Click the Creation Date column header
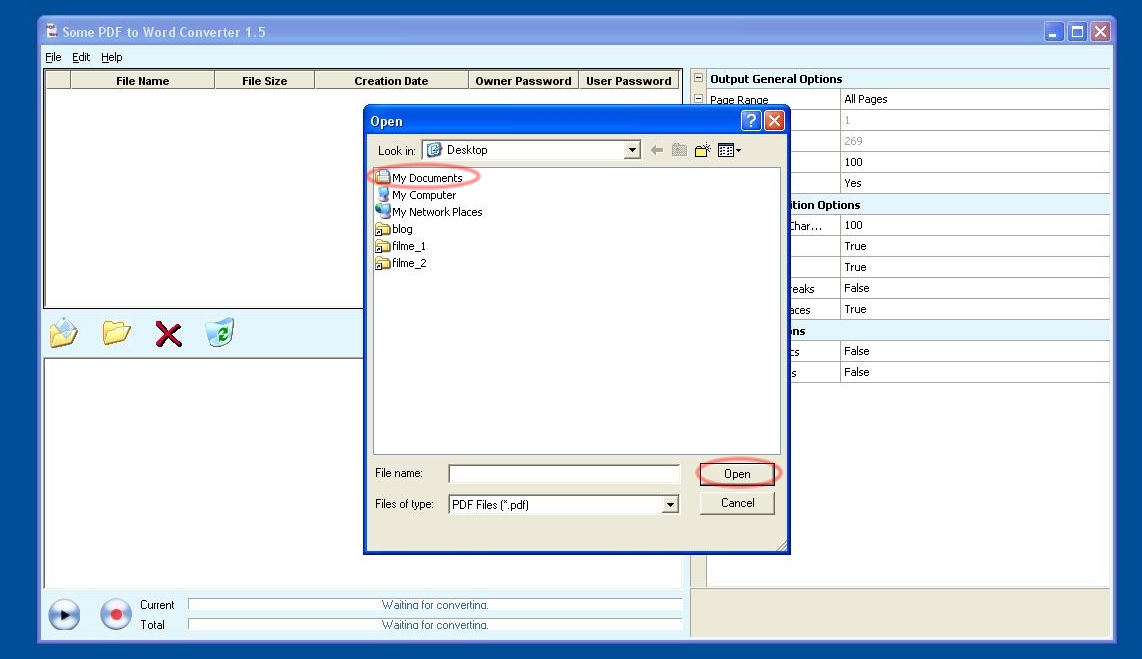 click(391, 81)
